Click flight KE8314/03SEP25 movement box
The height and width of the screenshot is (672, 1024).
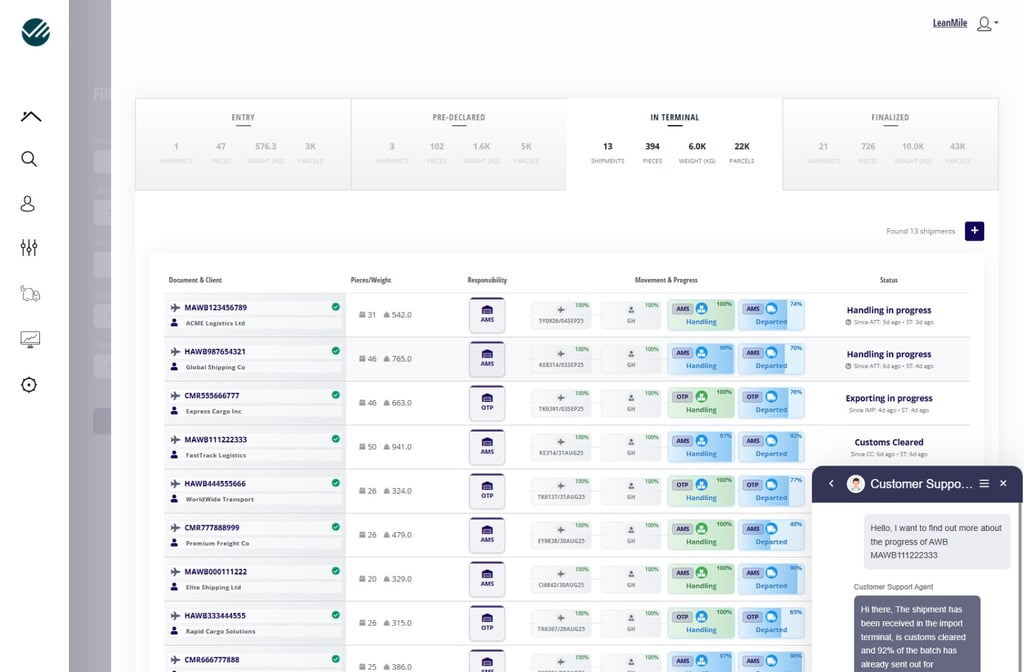point(561,359)
